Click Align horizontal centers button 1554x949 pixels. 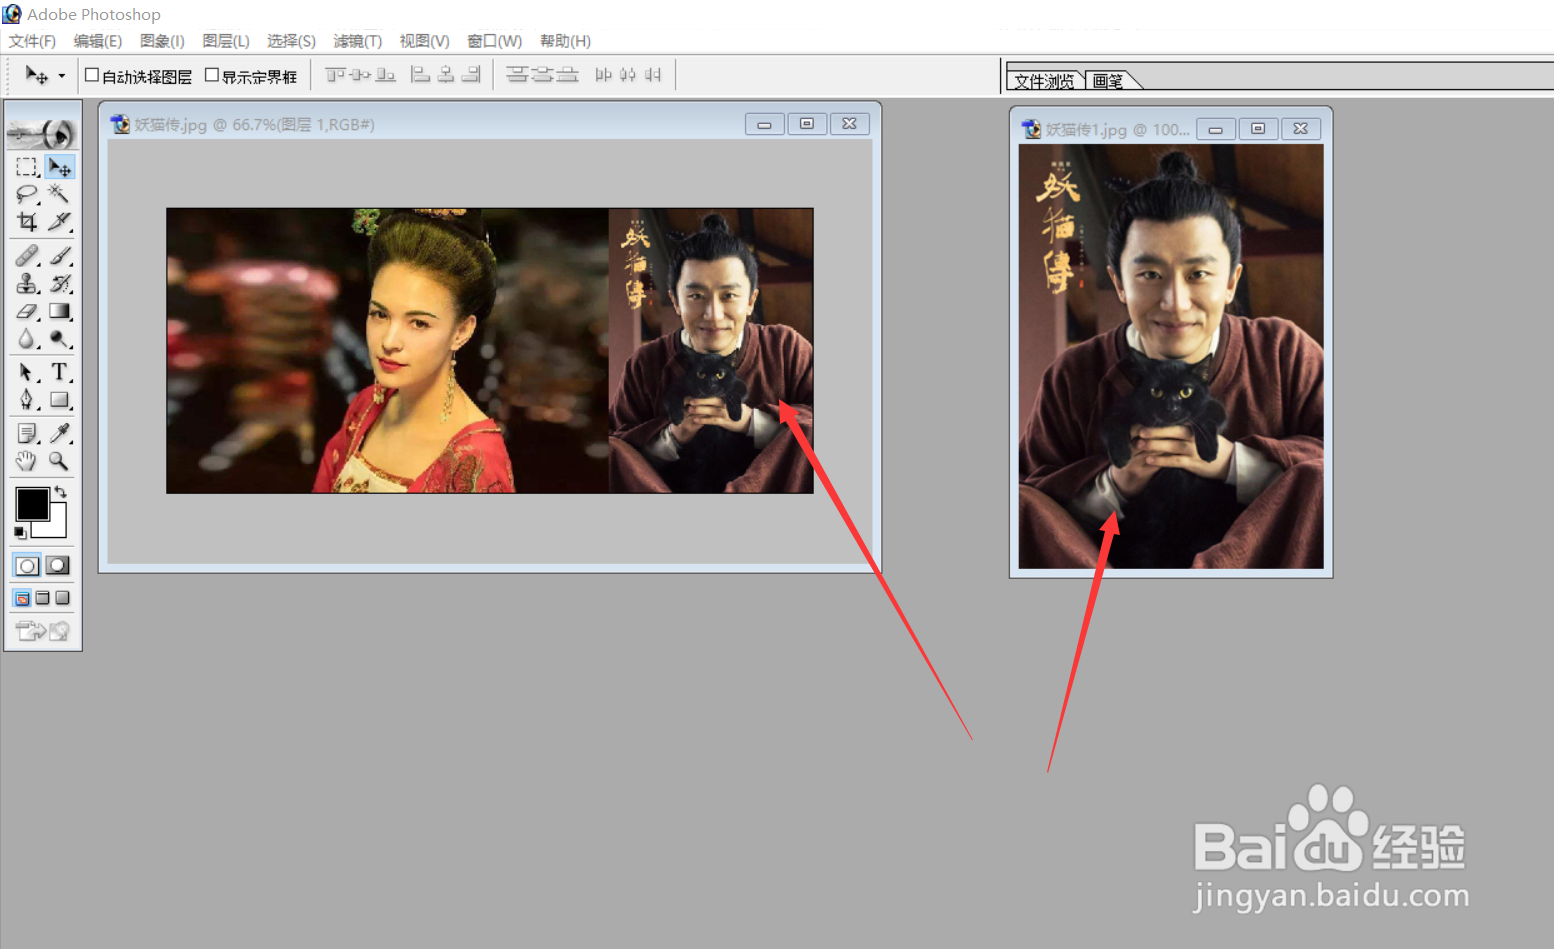[x=446, y=75]
